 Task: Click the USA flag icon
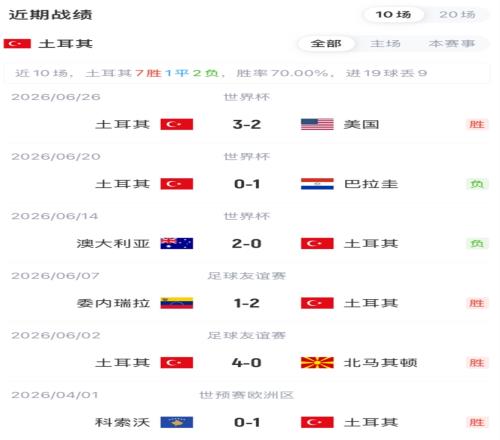[317, 124]
